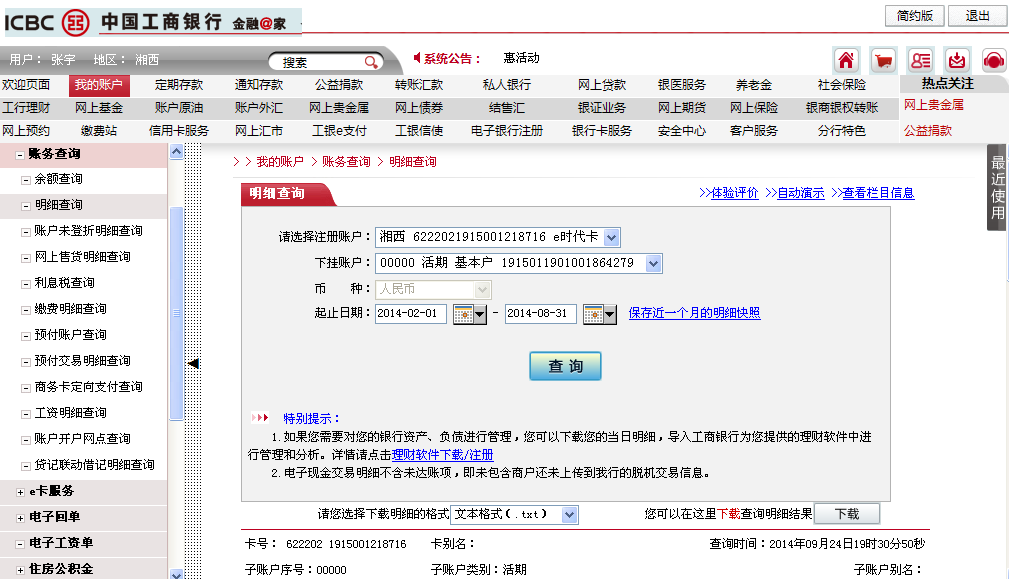The image size is (1009, 579).
Task: Click the start date field 2014-02-01
Action: tap(411, 314)
